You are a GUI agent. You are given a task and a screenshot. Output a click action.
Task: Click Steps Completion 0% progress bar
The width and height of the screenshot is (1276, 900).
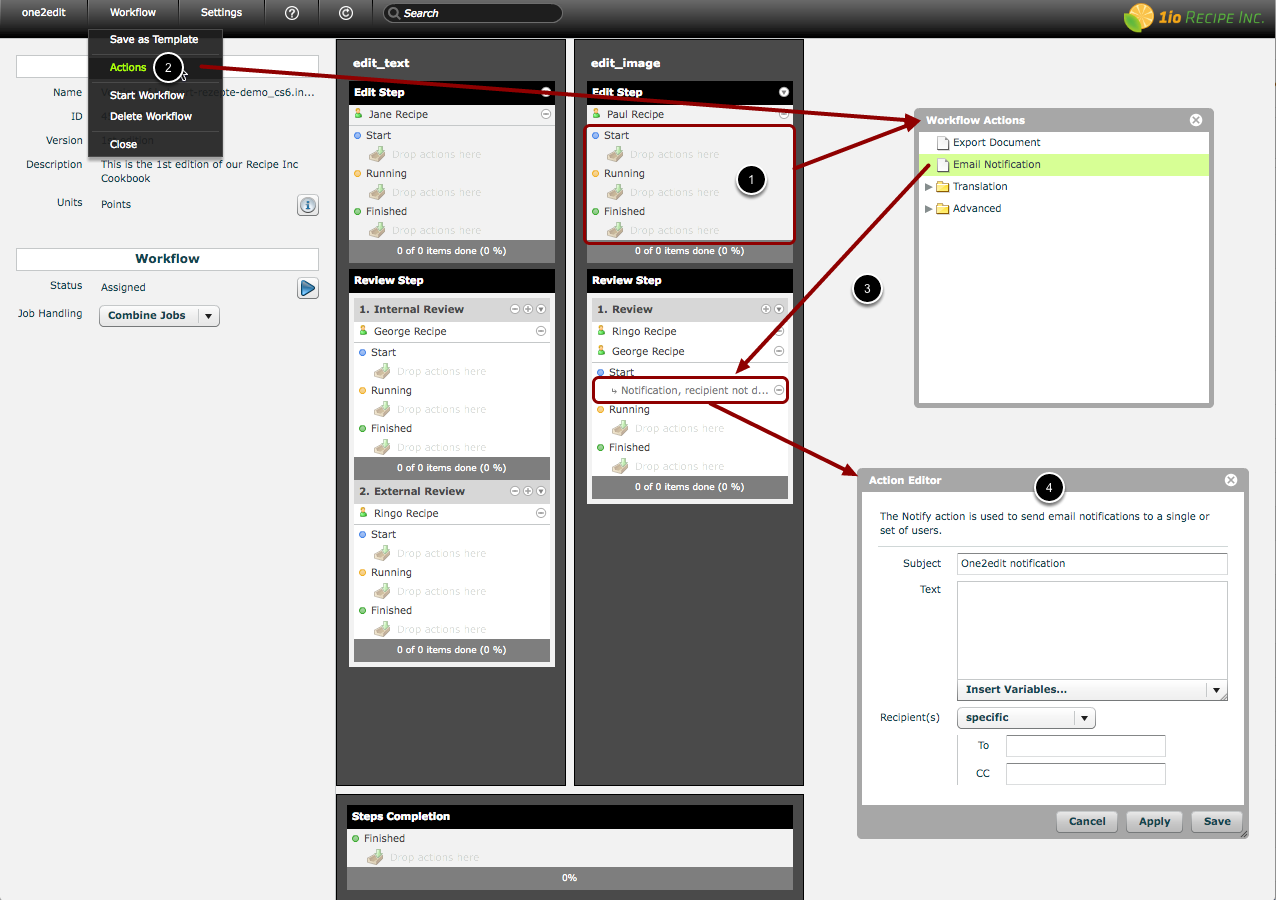[570, 878]
